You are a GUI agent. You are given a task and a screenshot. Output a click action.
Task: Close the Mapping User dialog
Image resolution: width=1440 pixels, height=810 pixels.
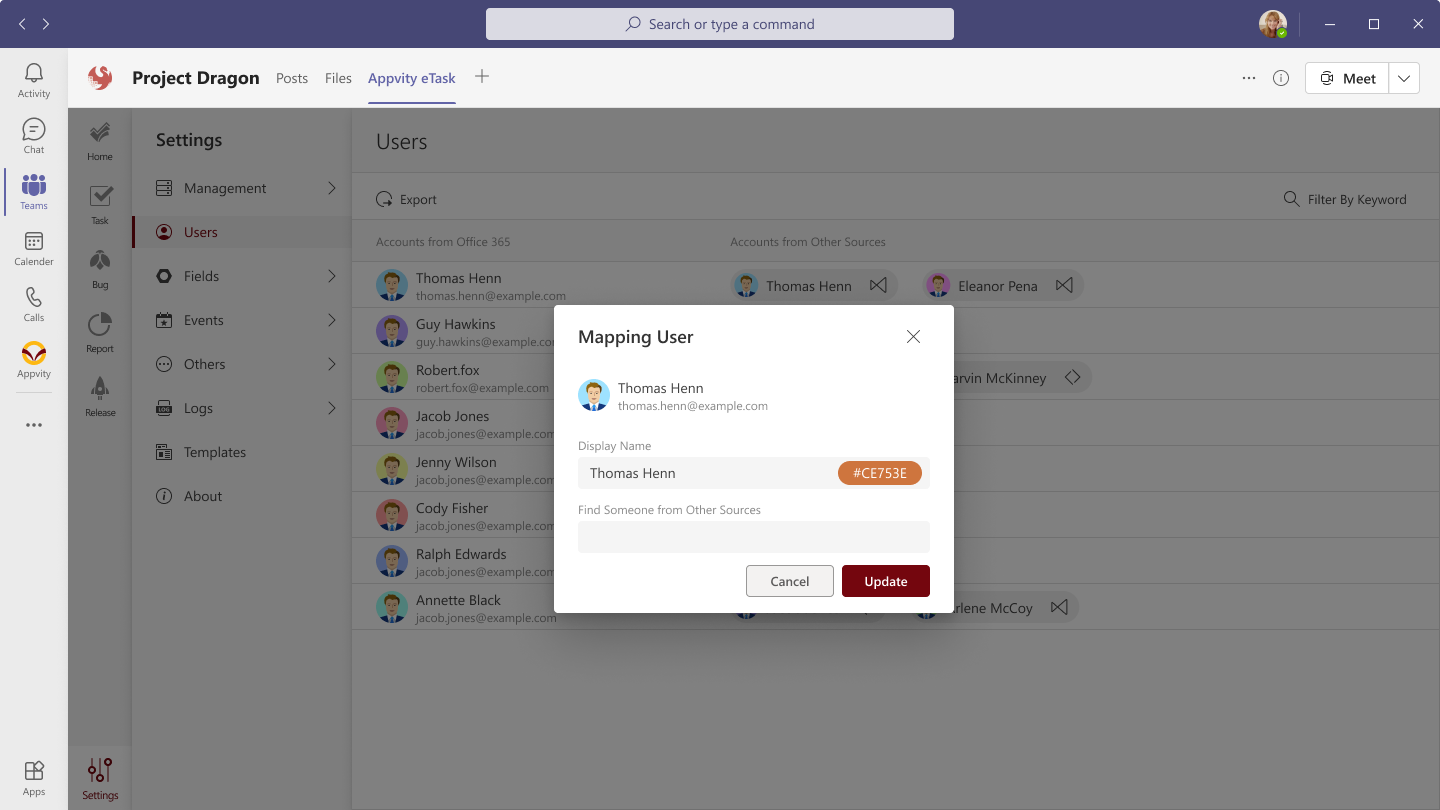[913, 337]
